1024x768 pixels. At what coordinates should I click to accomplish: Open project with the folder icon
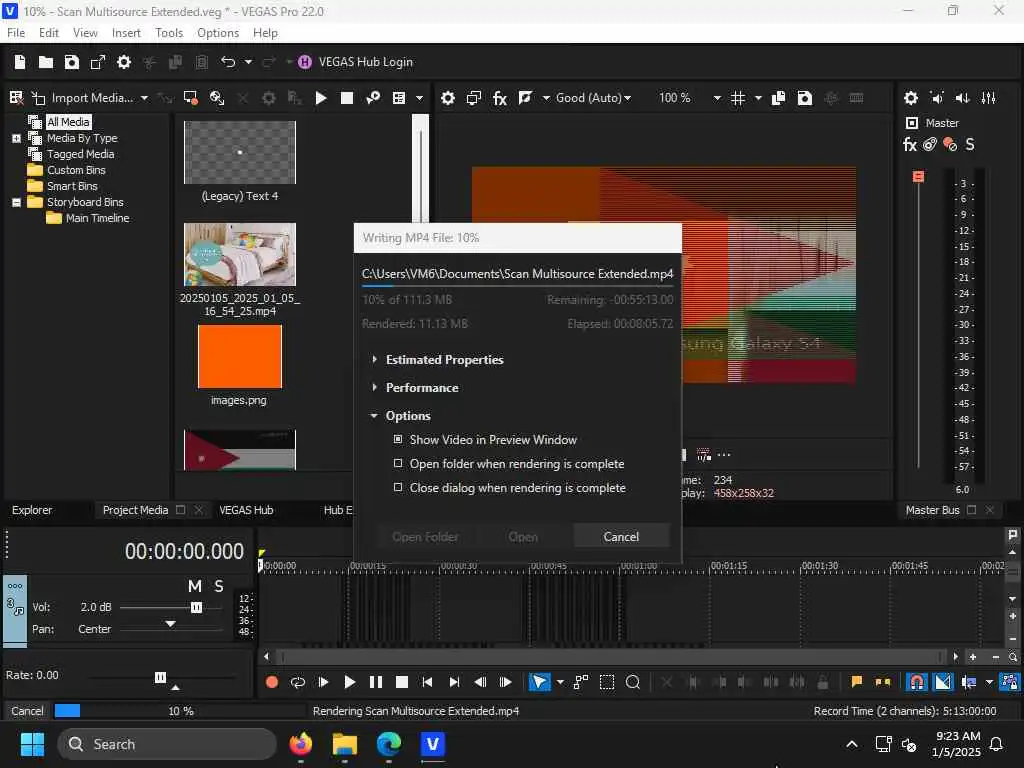46,62
